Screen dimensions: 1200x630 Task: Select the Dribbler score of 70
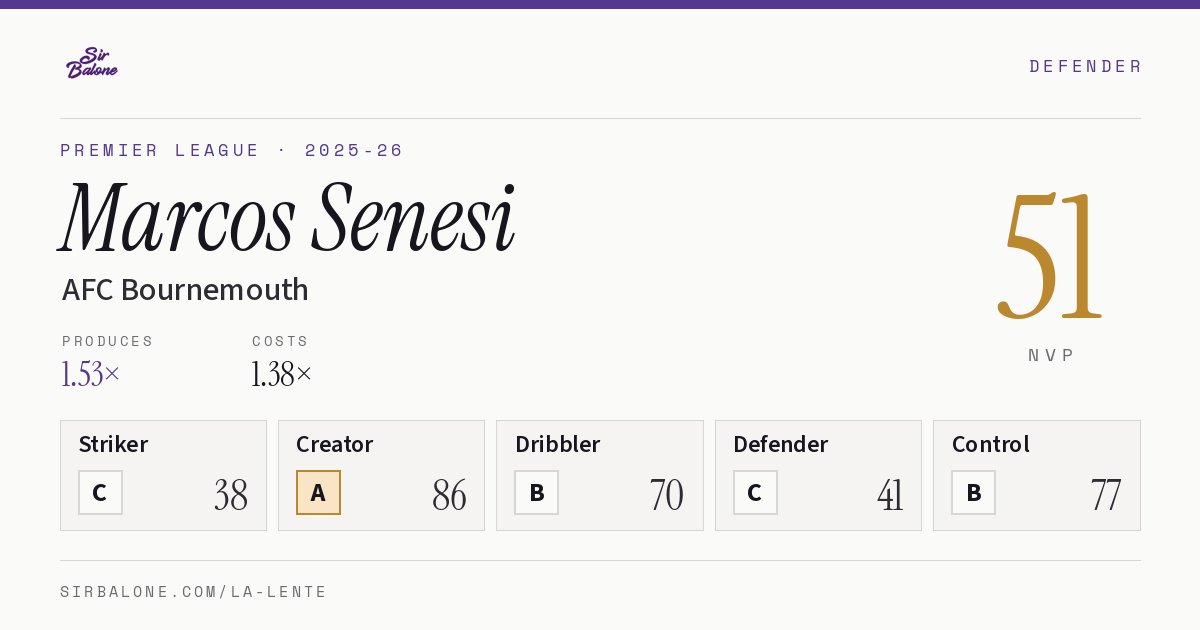click(x=666, y=495)
